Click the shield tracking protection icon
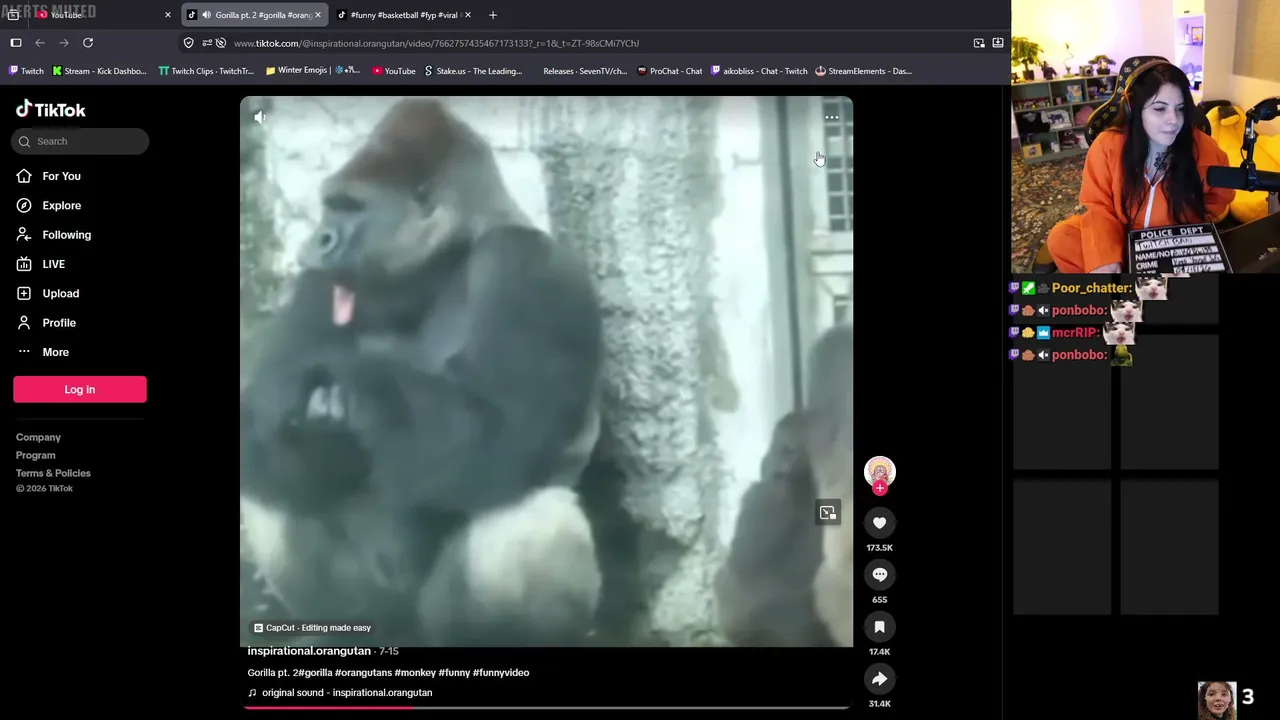Viewport: 1280px width, 720px height. [188, 43]
